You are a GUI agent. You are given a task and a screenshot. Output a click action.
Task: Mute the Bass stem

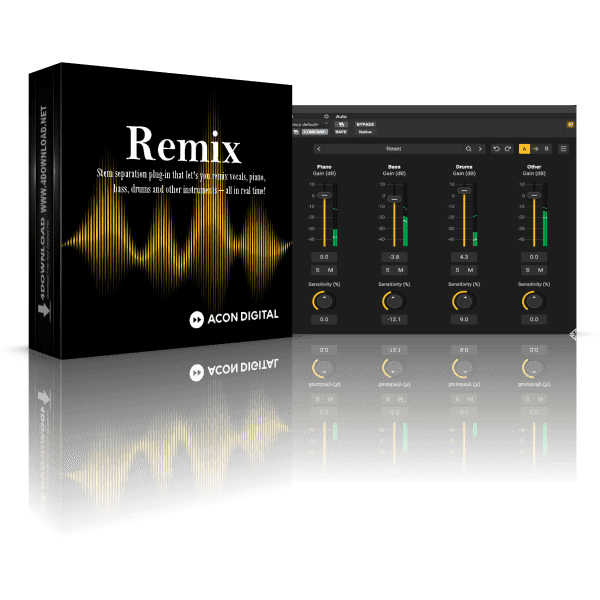pyautogui.click(x=401, y=270)
